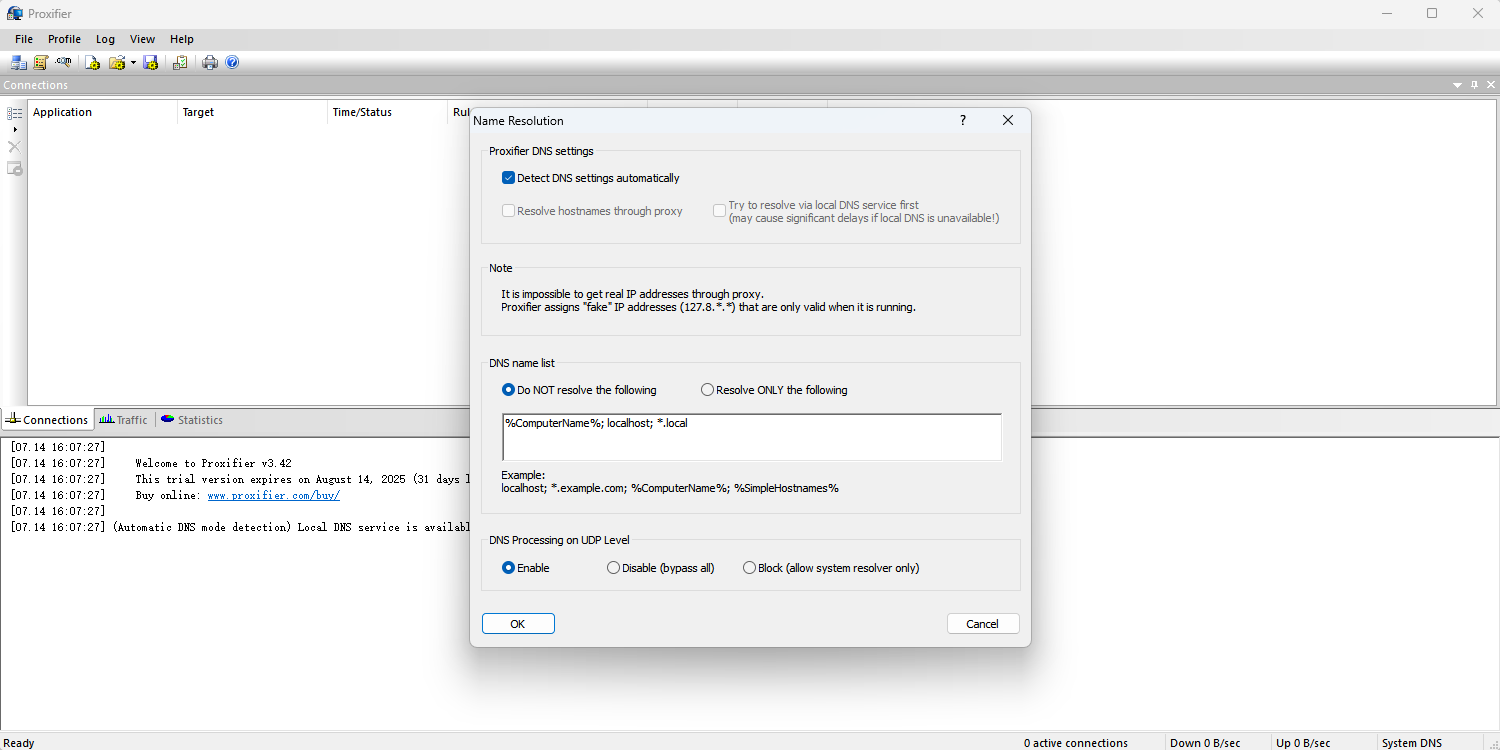
Task: Choose Block (allow system resolver only)
Action: click(x=750, y=568)
